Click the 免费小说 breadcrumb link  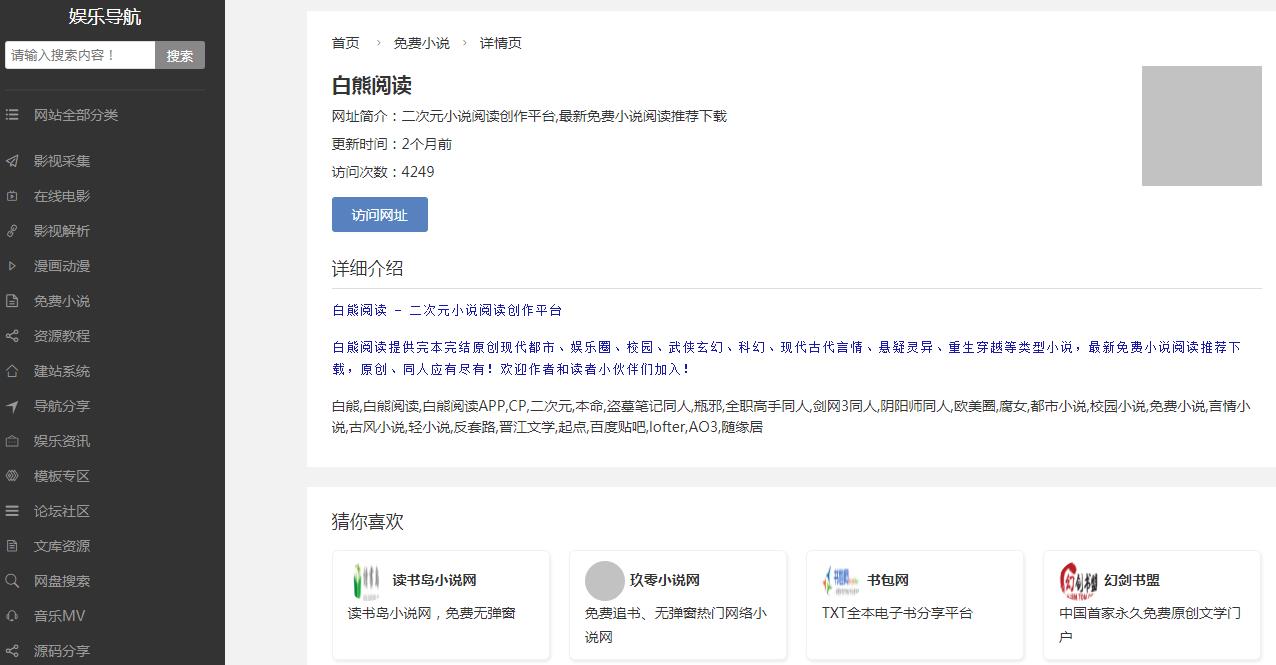point(421,43)
